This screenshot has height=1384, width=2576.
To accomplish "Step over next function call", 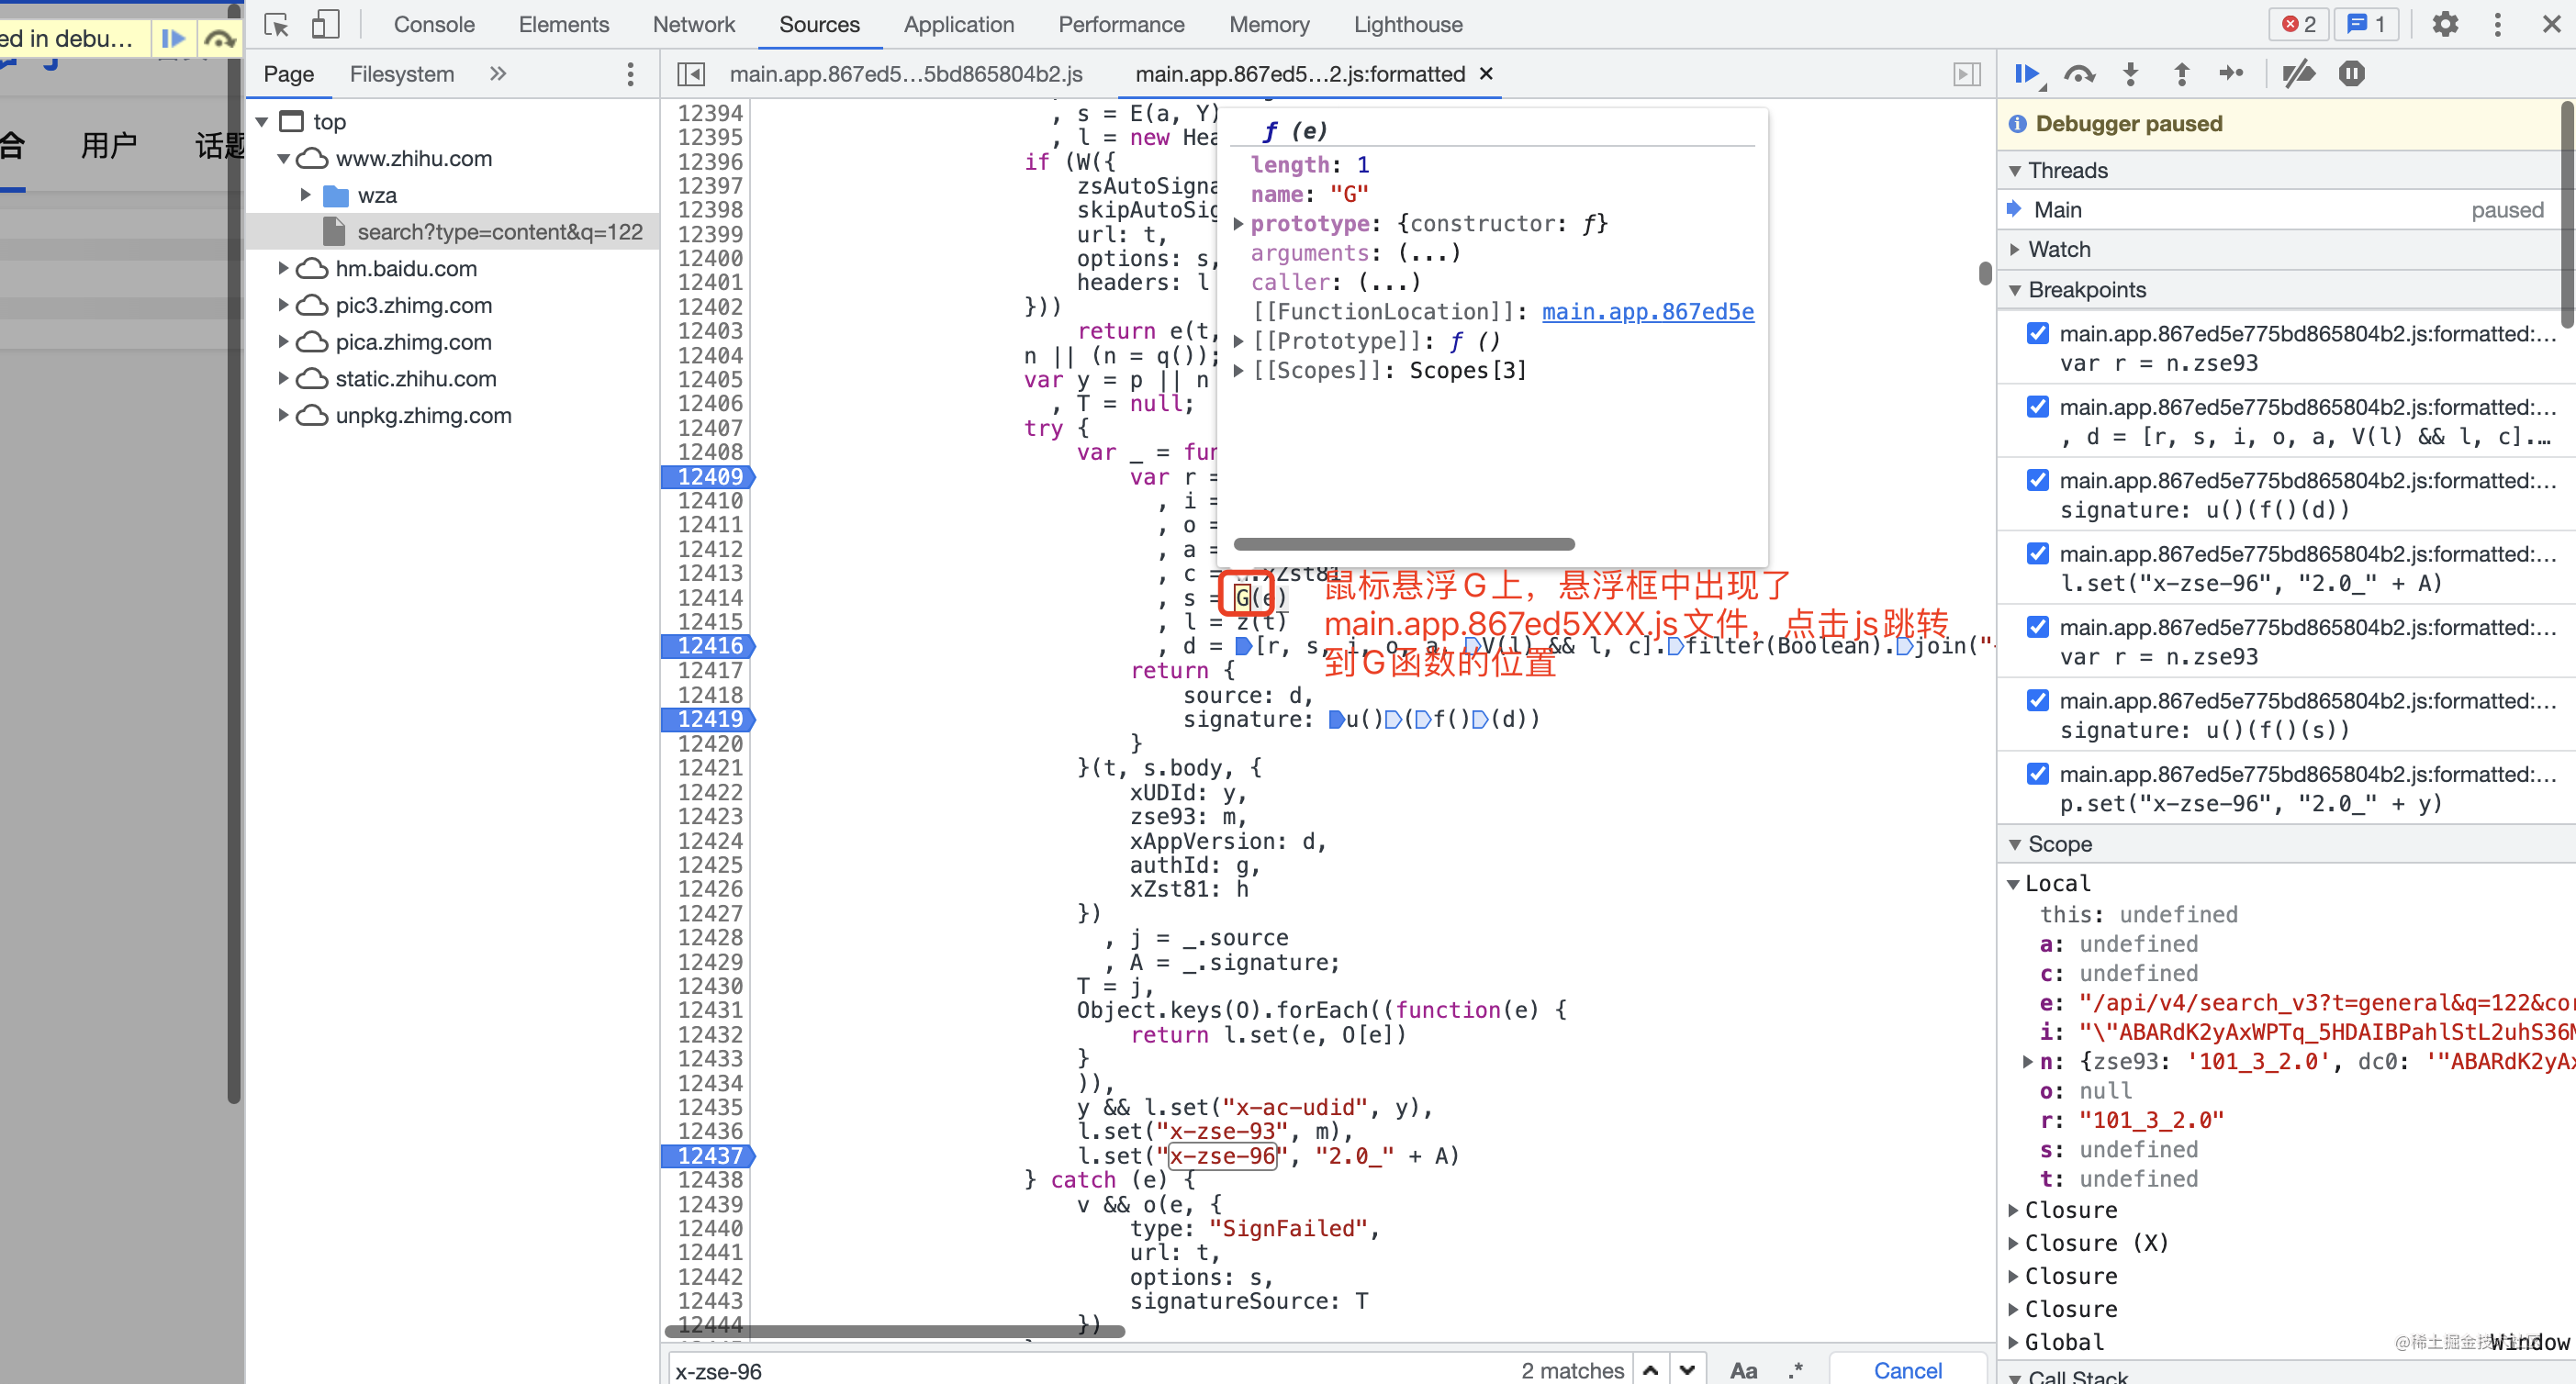I will pos(2079,74).
